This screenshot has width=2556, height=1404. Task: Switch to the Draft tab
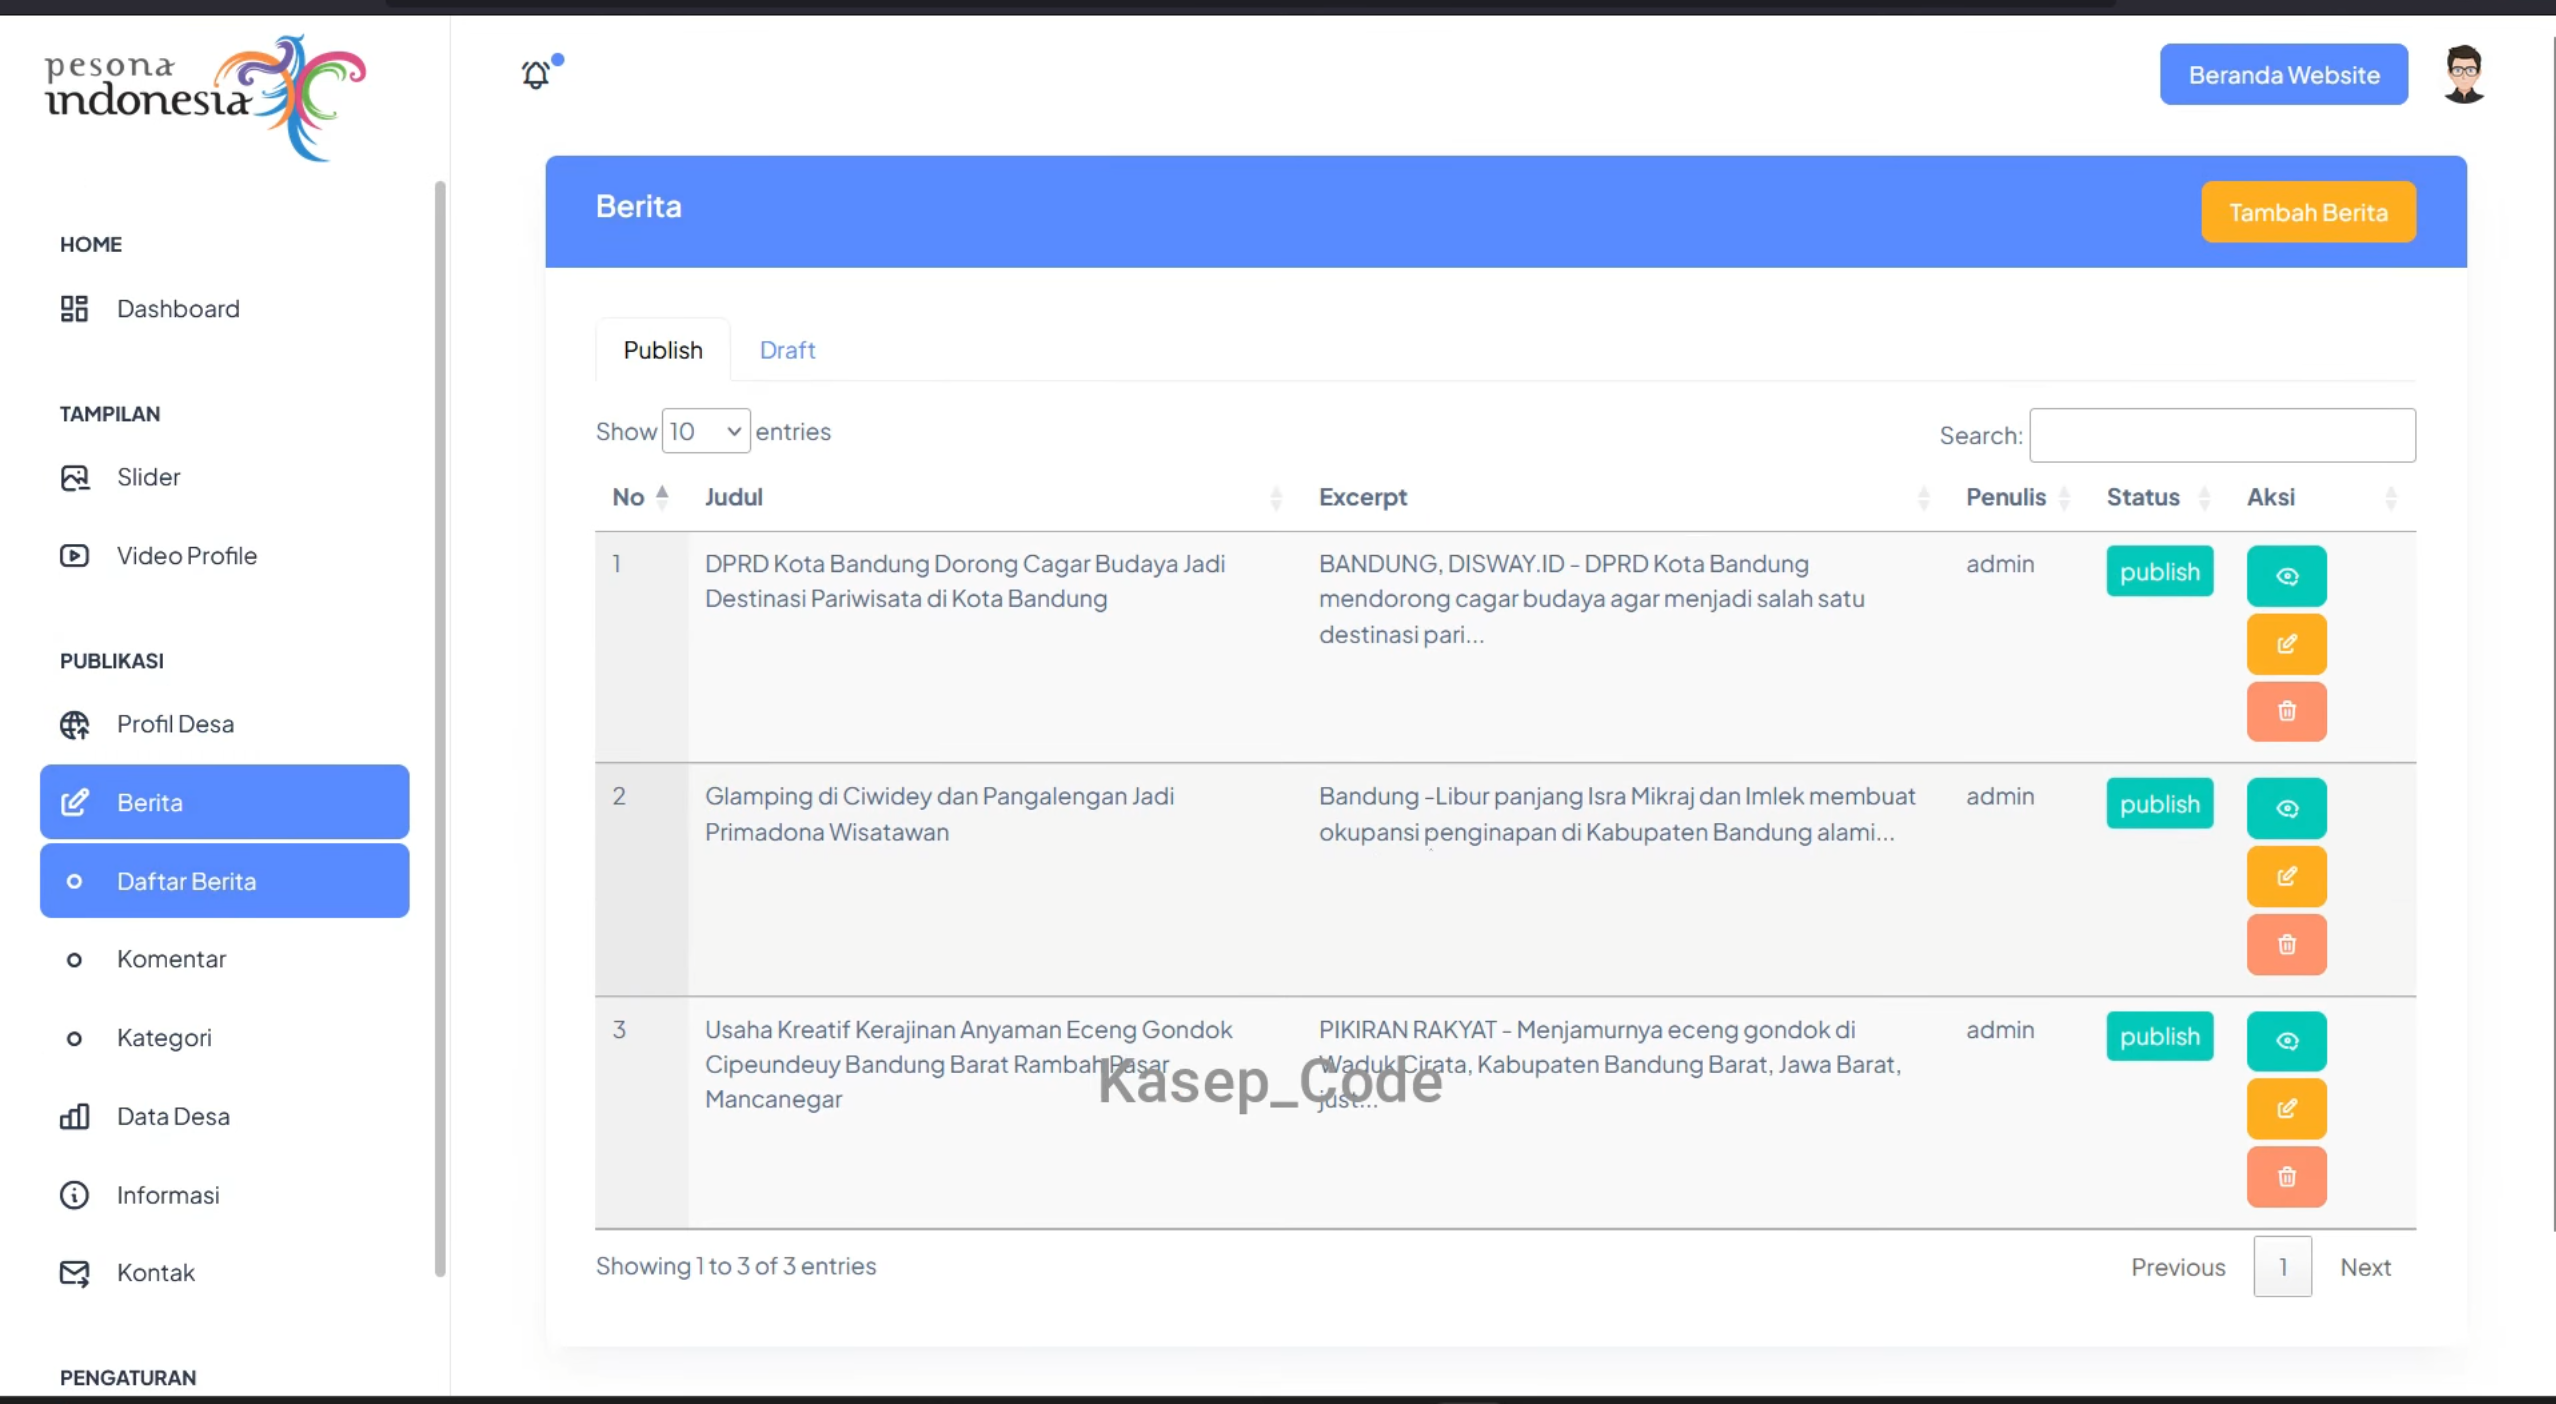[x=787, y=350]
